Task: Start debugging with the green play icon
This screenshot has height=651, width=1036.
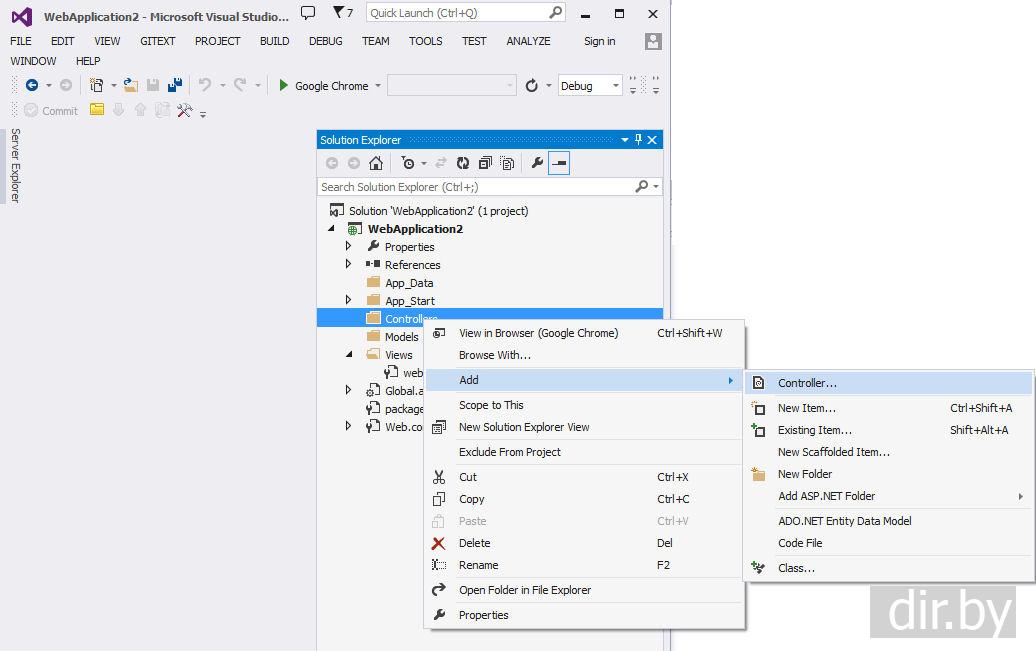Action: click(x=284, y=86)
